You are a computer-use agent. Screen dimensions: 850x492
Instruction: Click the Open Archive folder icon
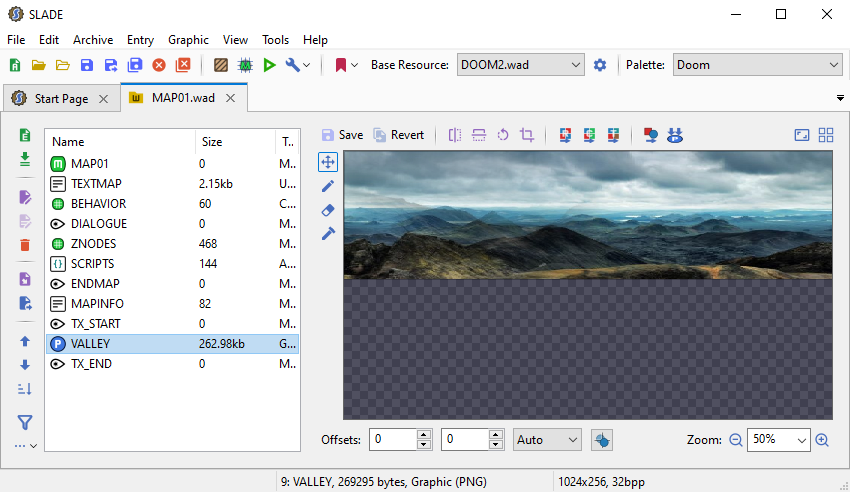38,65
